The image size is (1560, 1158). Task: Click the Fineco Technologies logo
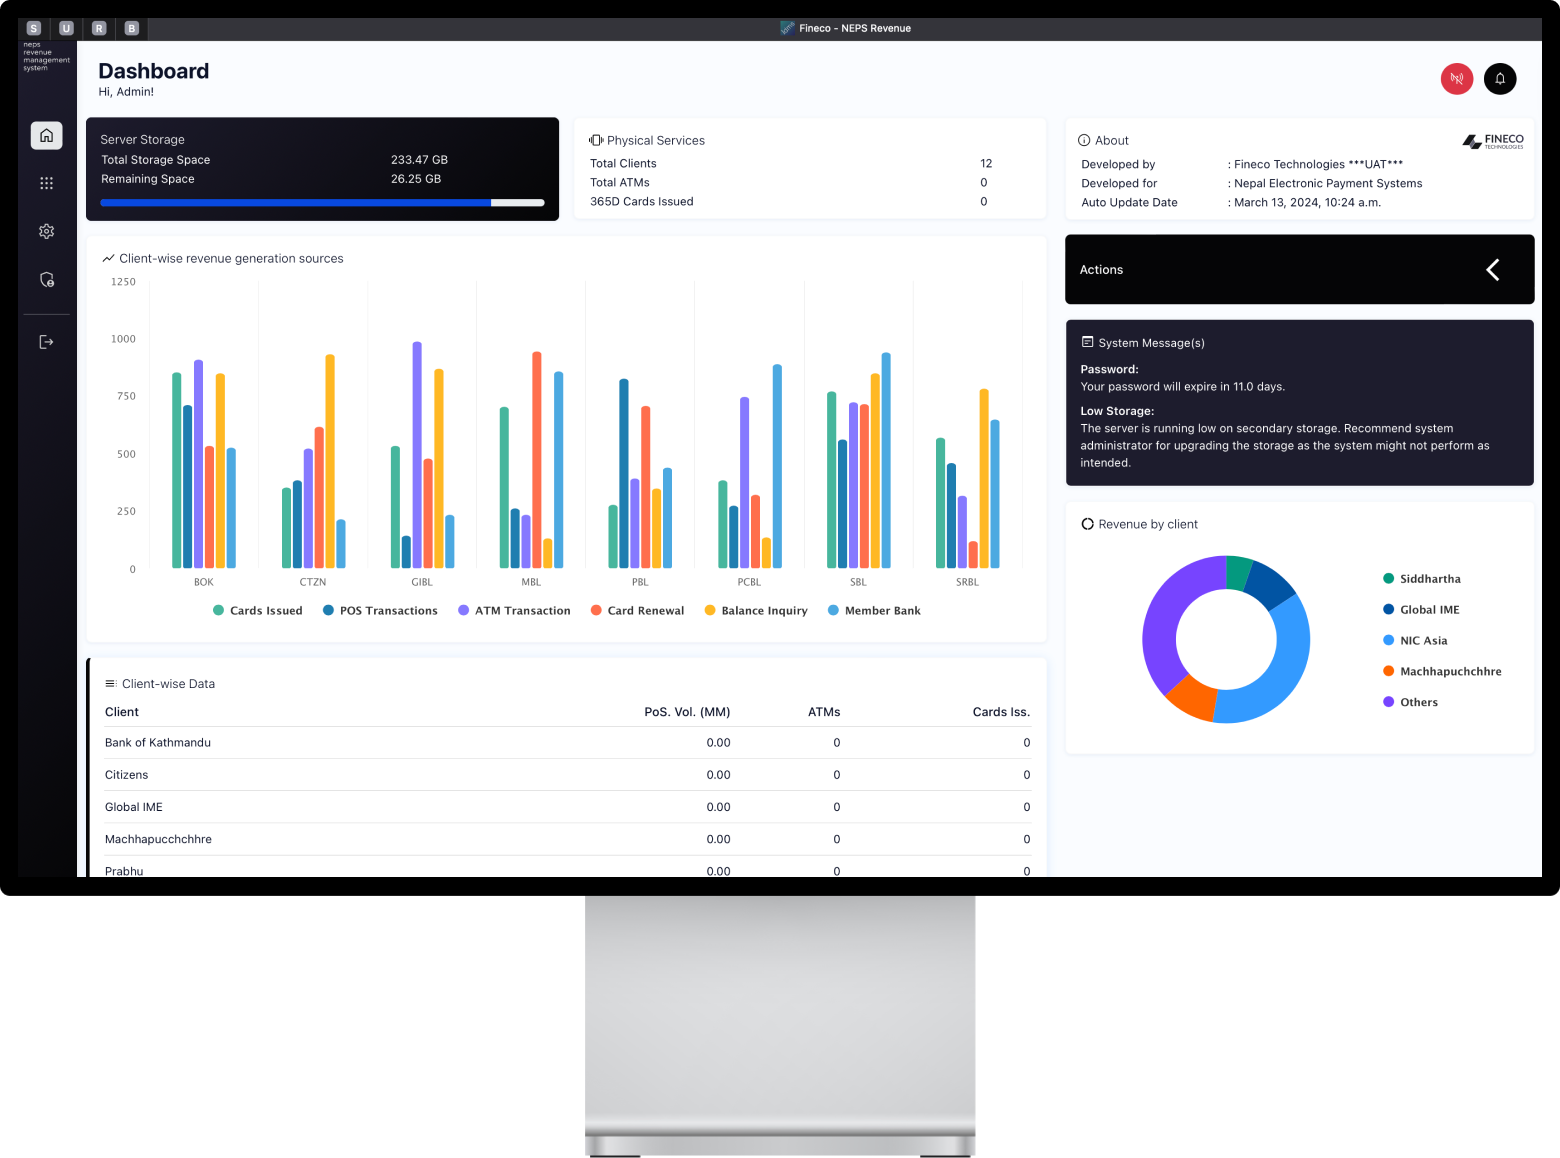[1493, 140]
